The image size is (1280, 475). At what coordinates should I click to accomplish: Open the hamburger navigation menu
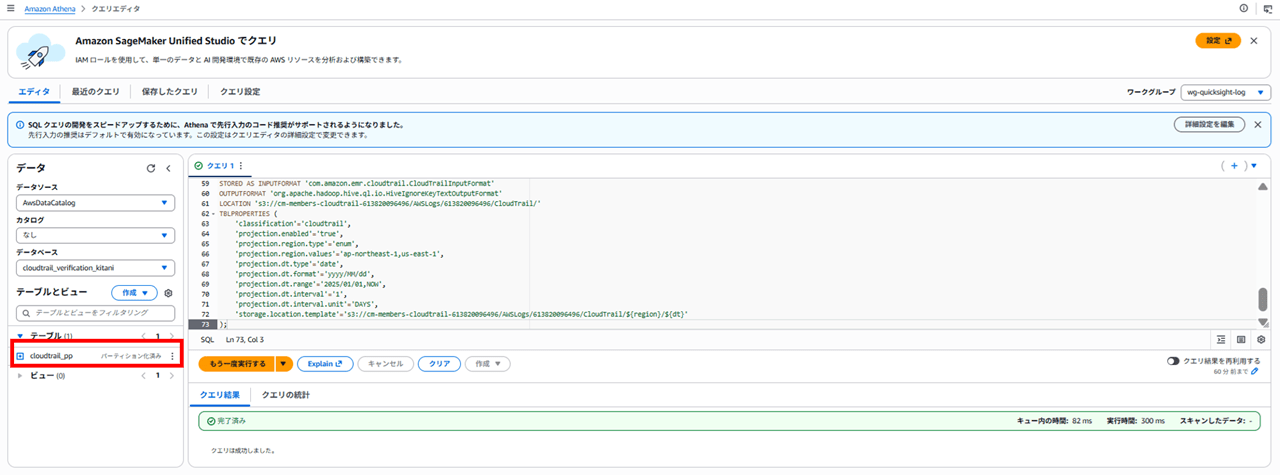pos(10,8)
